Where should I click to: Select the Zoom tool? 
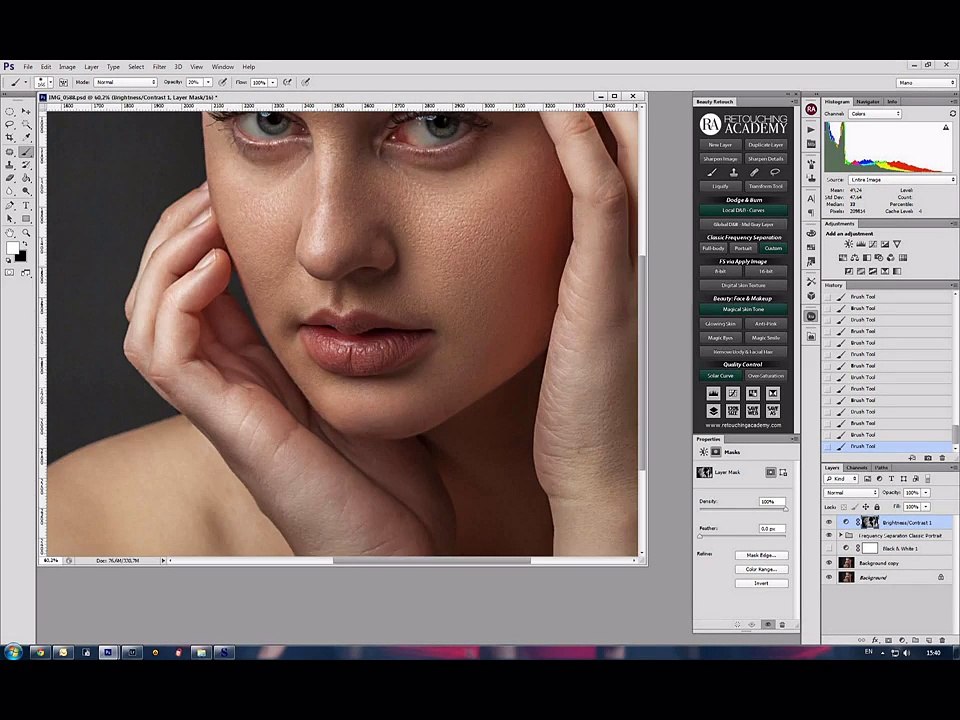[26, 233]
